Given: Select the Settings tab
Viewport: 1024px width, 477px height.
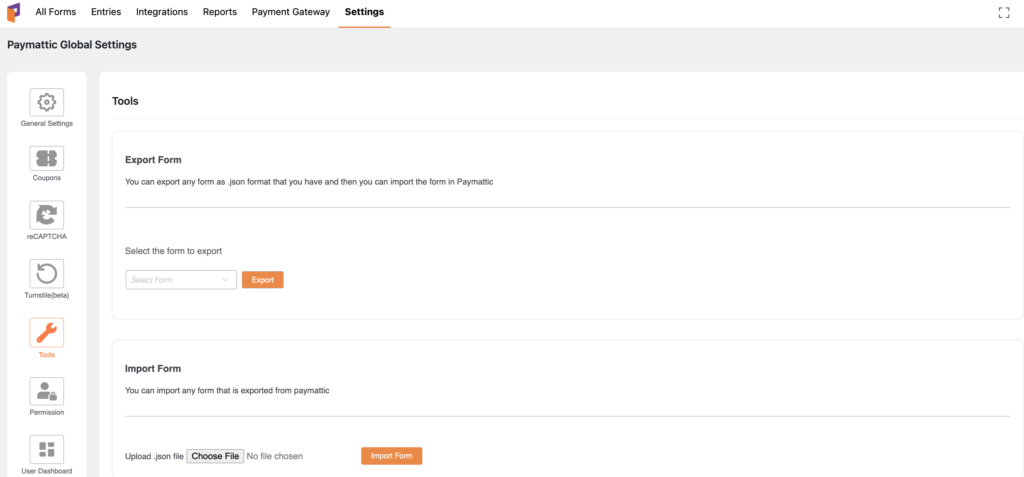Looking at the screenshot, I should pyautogui.click(x=364, y=12).
